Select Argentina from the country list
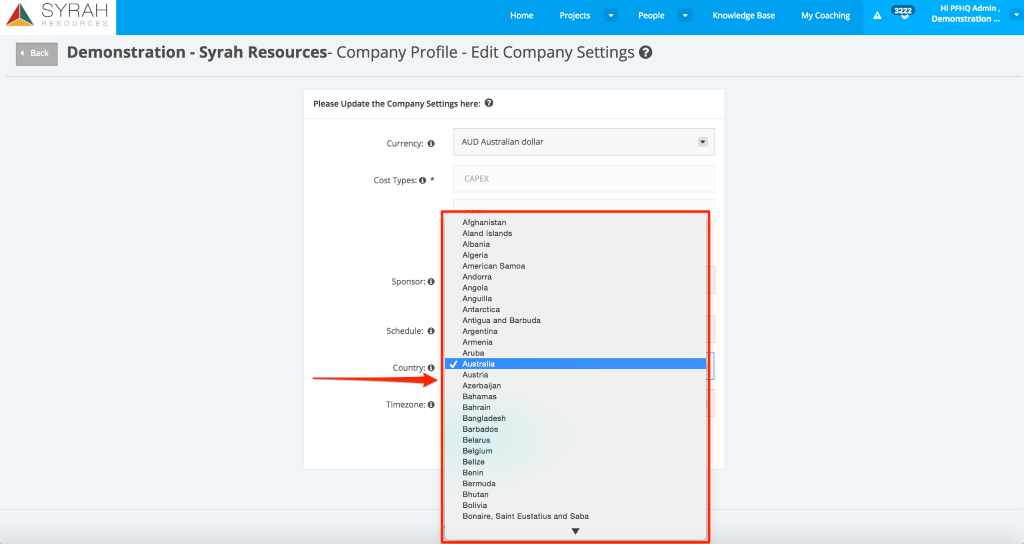The width and height of the screenshot is (1024, 544). [575, 331]
